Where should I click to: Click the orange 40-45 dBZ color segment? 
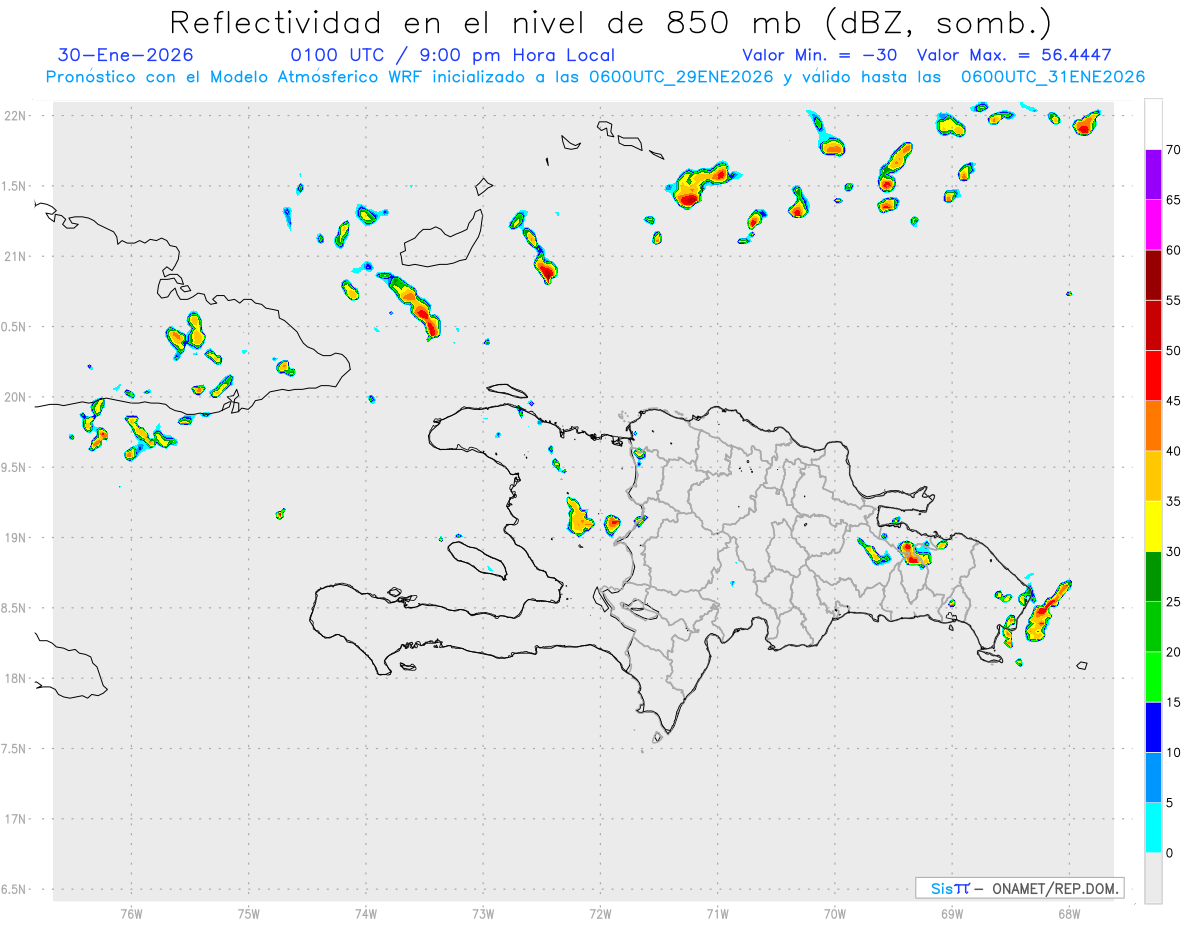point(1153,426)
